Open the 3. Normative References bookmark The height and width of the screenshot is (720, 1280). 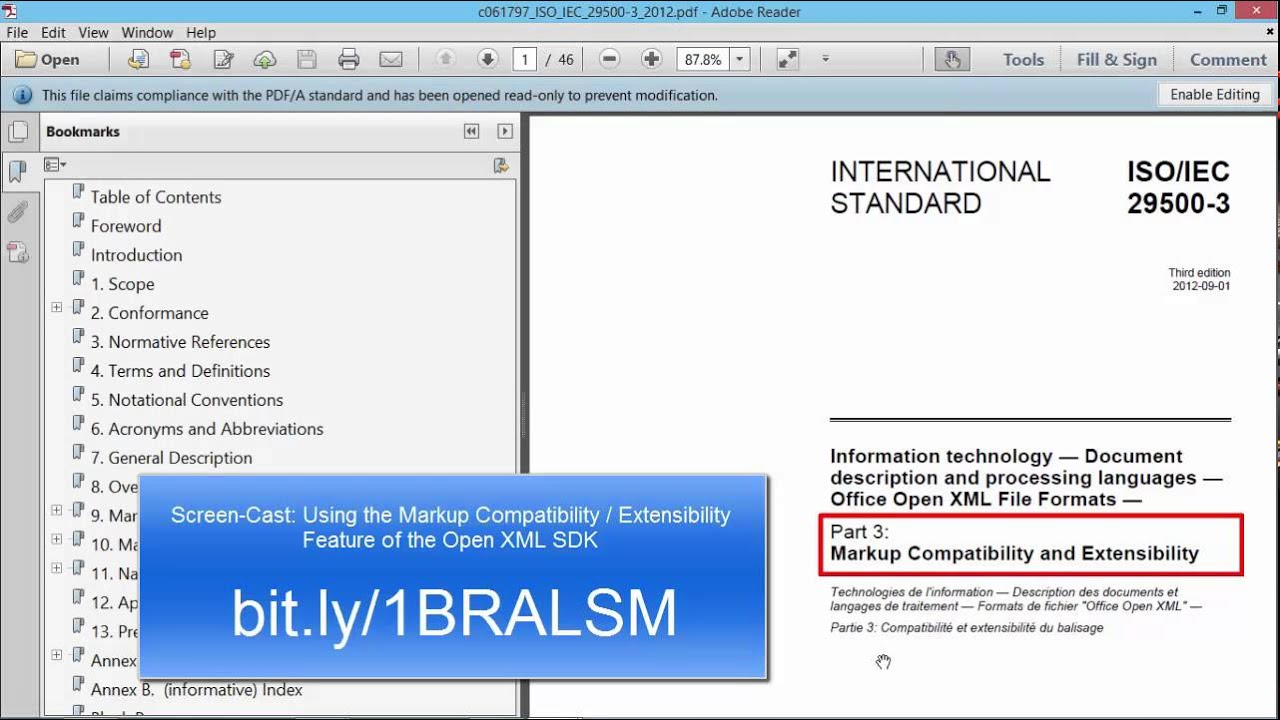[180, 342]
